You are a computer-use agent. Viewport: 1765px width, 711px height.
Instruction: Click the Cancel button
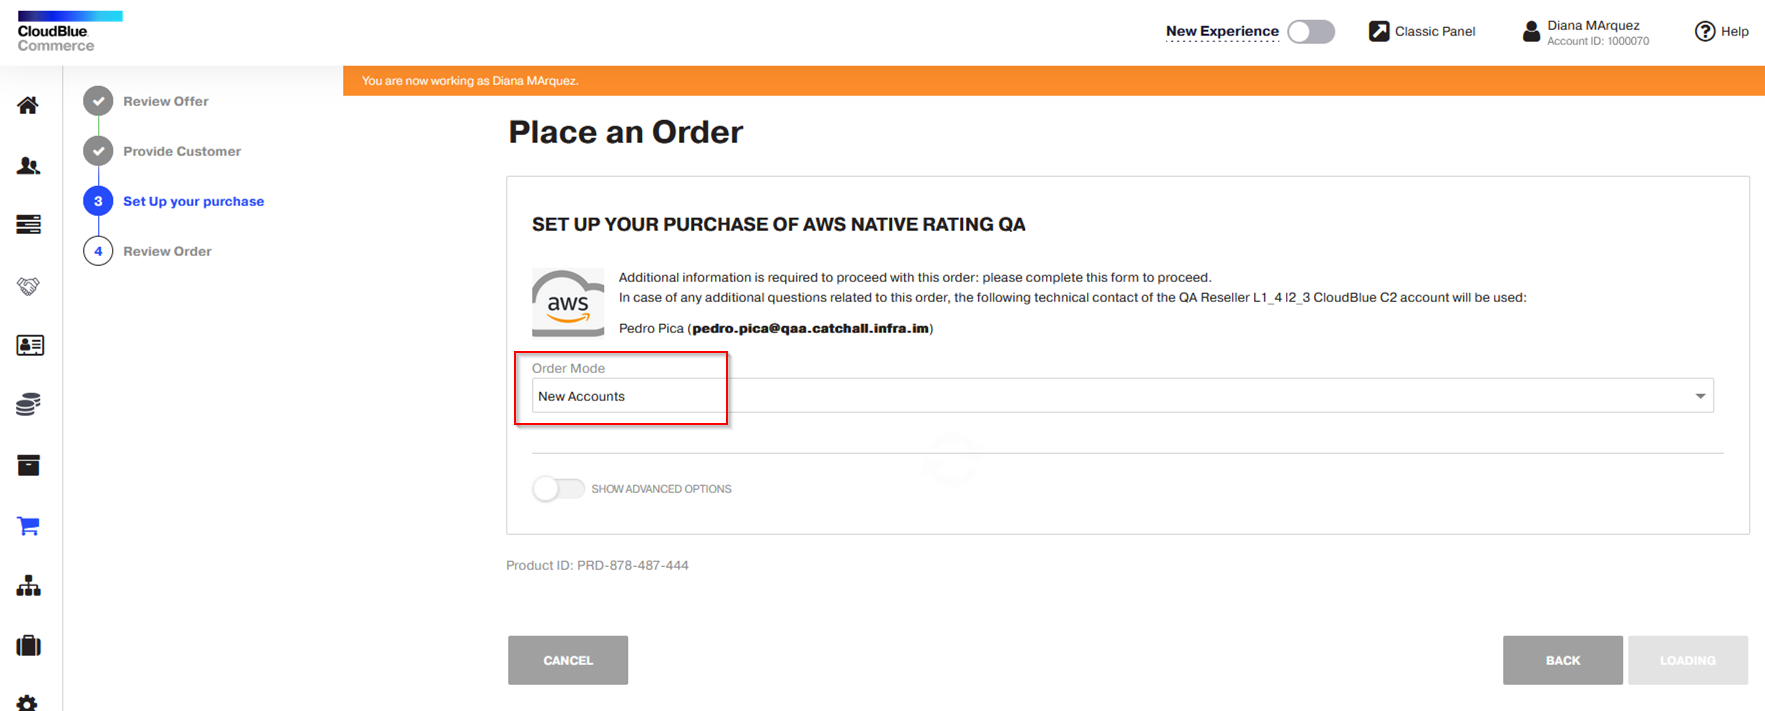[567, 660]
